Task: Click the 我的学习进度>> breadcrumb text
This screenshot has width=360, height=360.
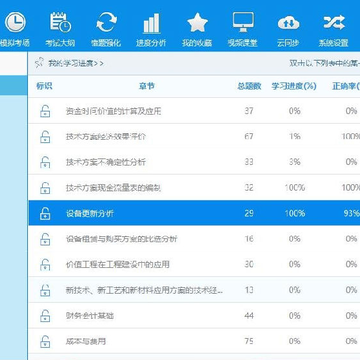Action: [76, 63]
